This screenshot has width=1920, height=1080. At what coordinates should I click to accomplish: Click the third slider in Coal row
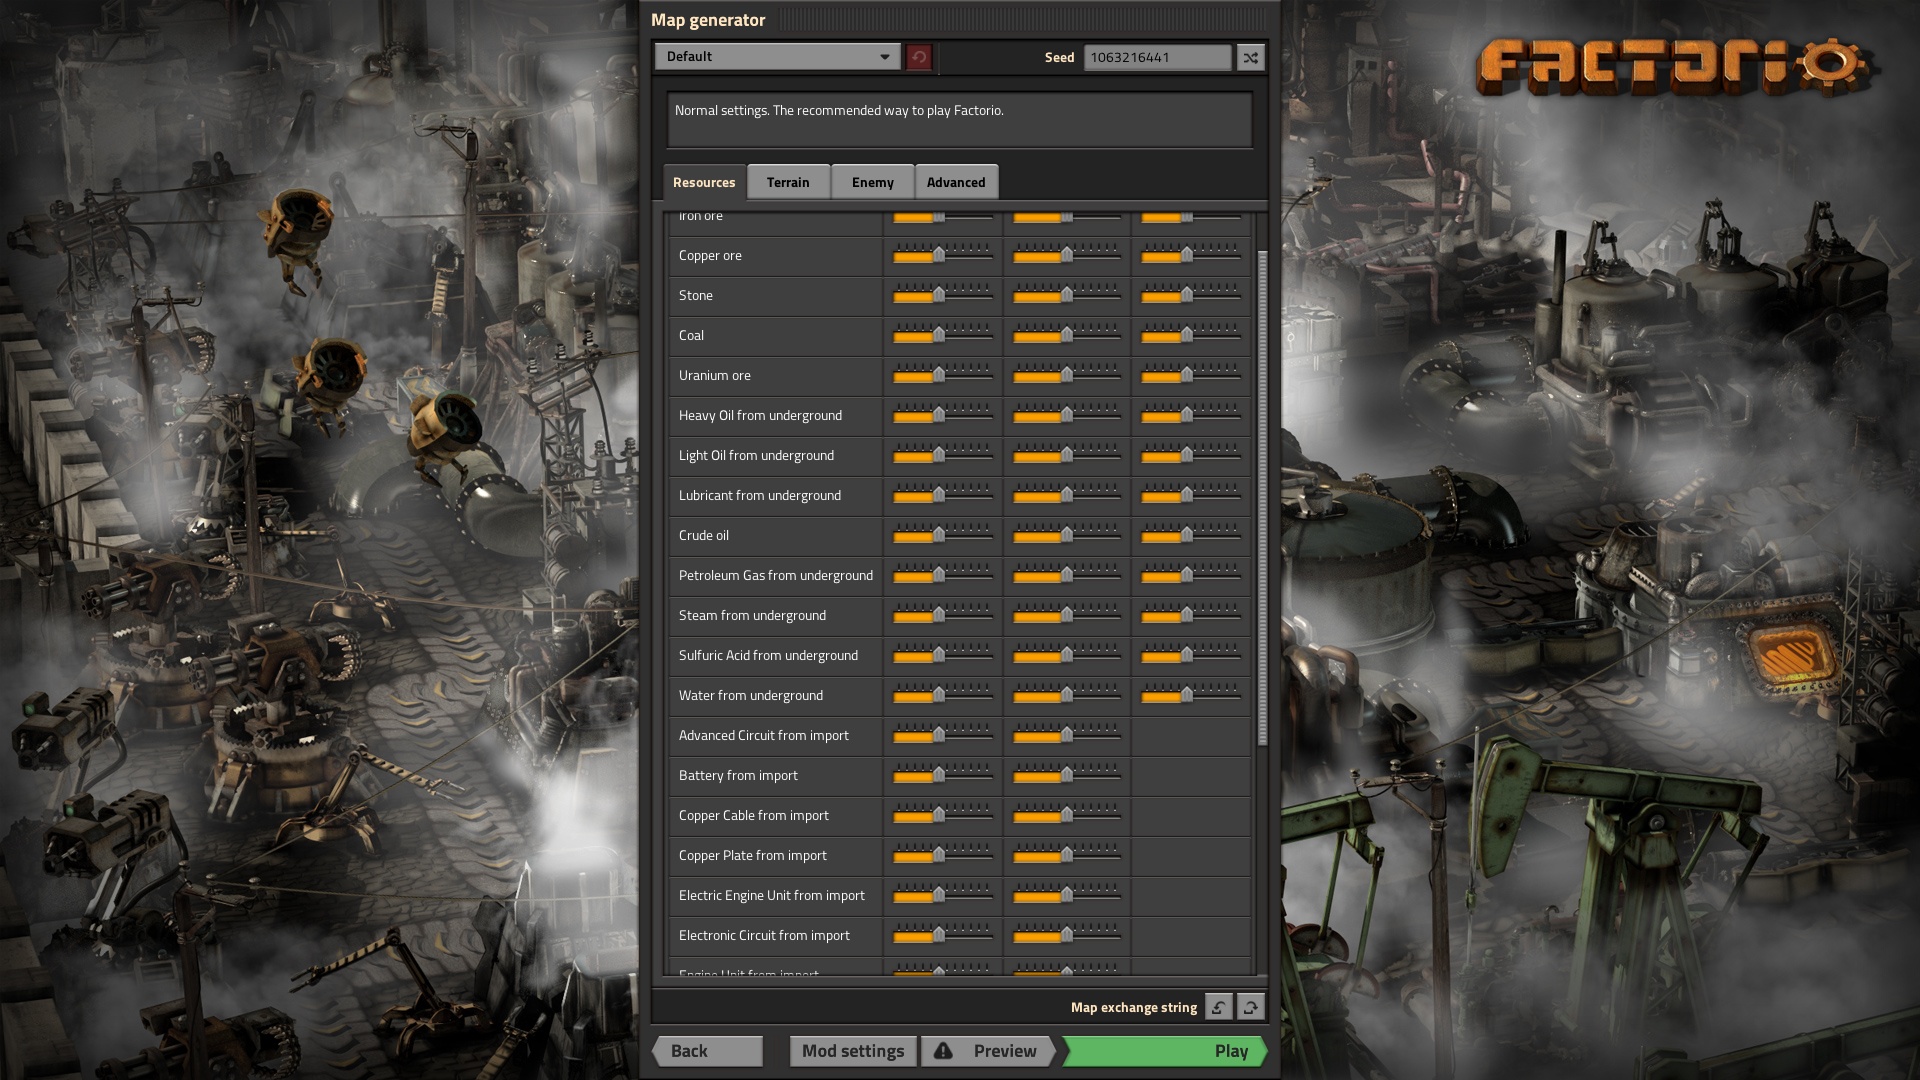[1186, 336]
